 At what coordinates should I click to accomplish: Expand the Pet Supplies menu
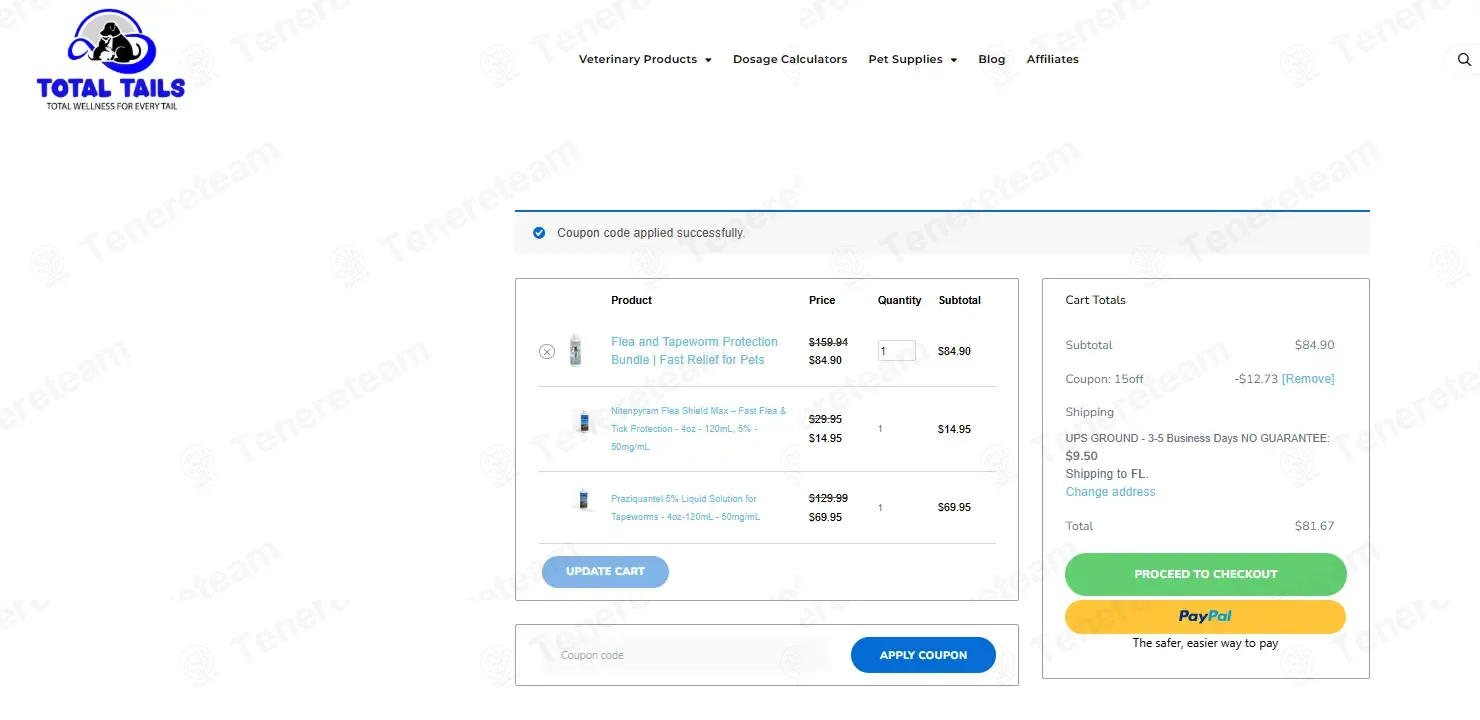(912, 60)
